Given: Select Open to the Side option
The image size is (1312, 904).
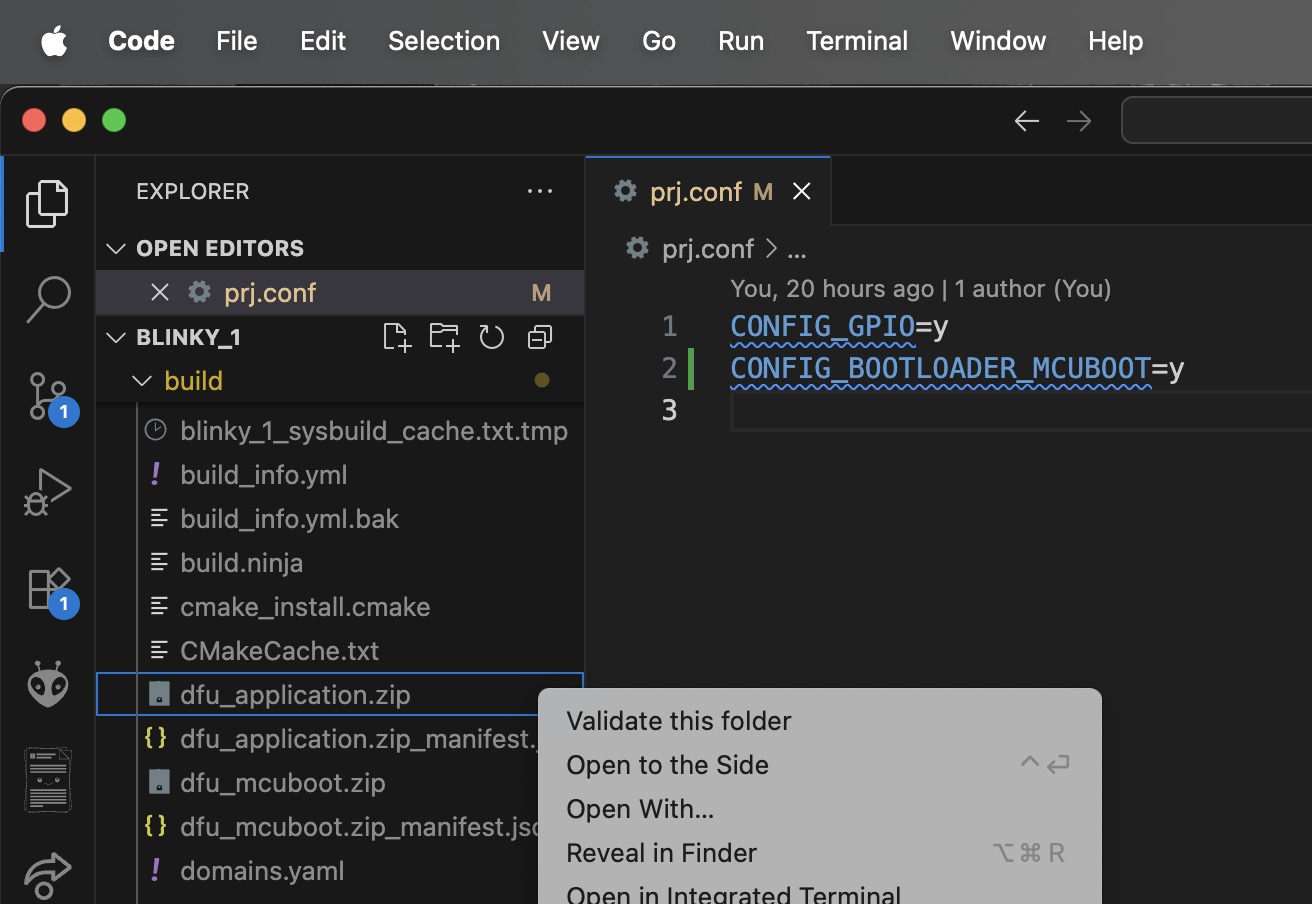Looking at the screenshot, I should 667,765.
